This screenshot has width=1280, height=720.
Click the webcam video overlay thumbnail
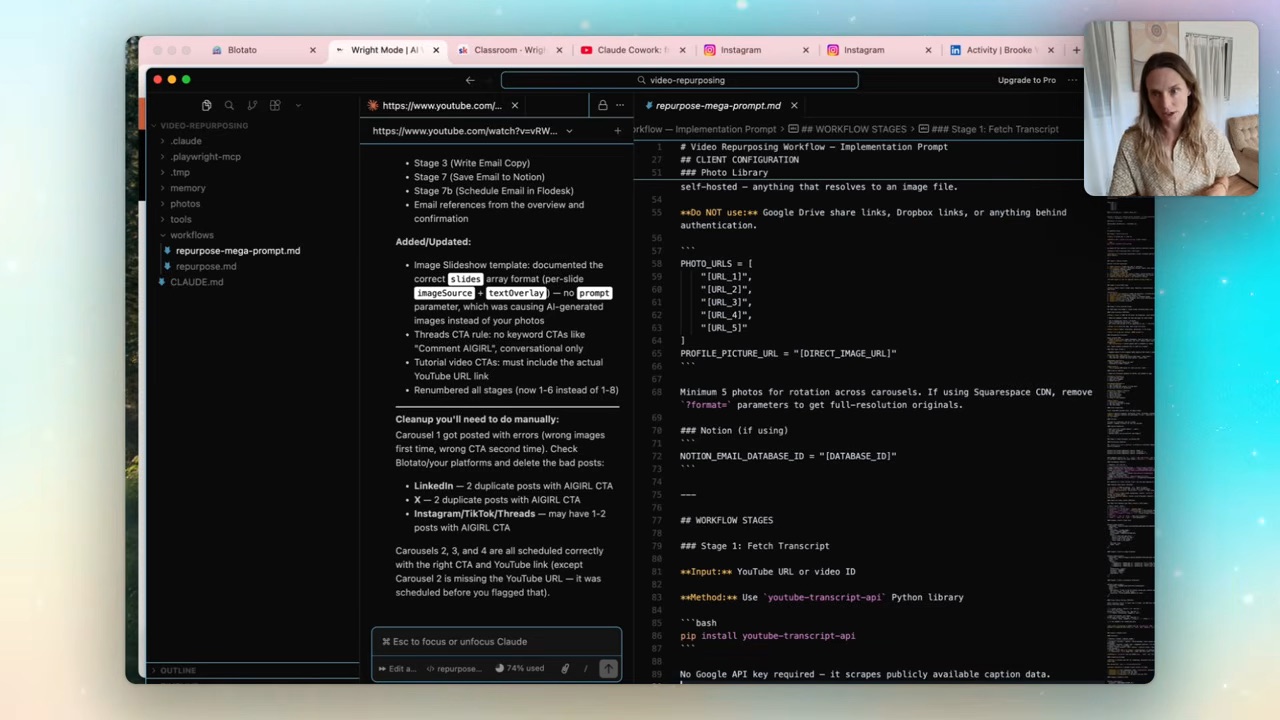pyautogui.click(x=1171, y=108)
